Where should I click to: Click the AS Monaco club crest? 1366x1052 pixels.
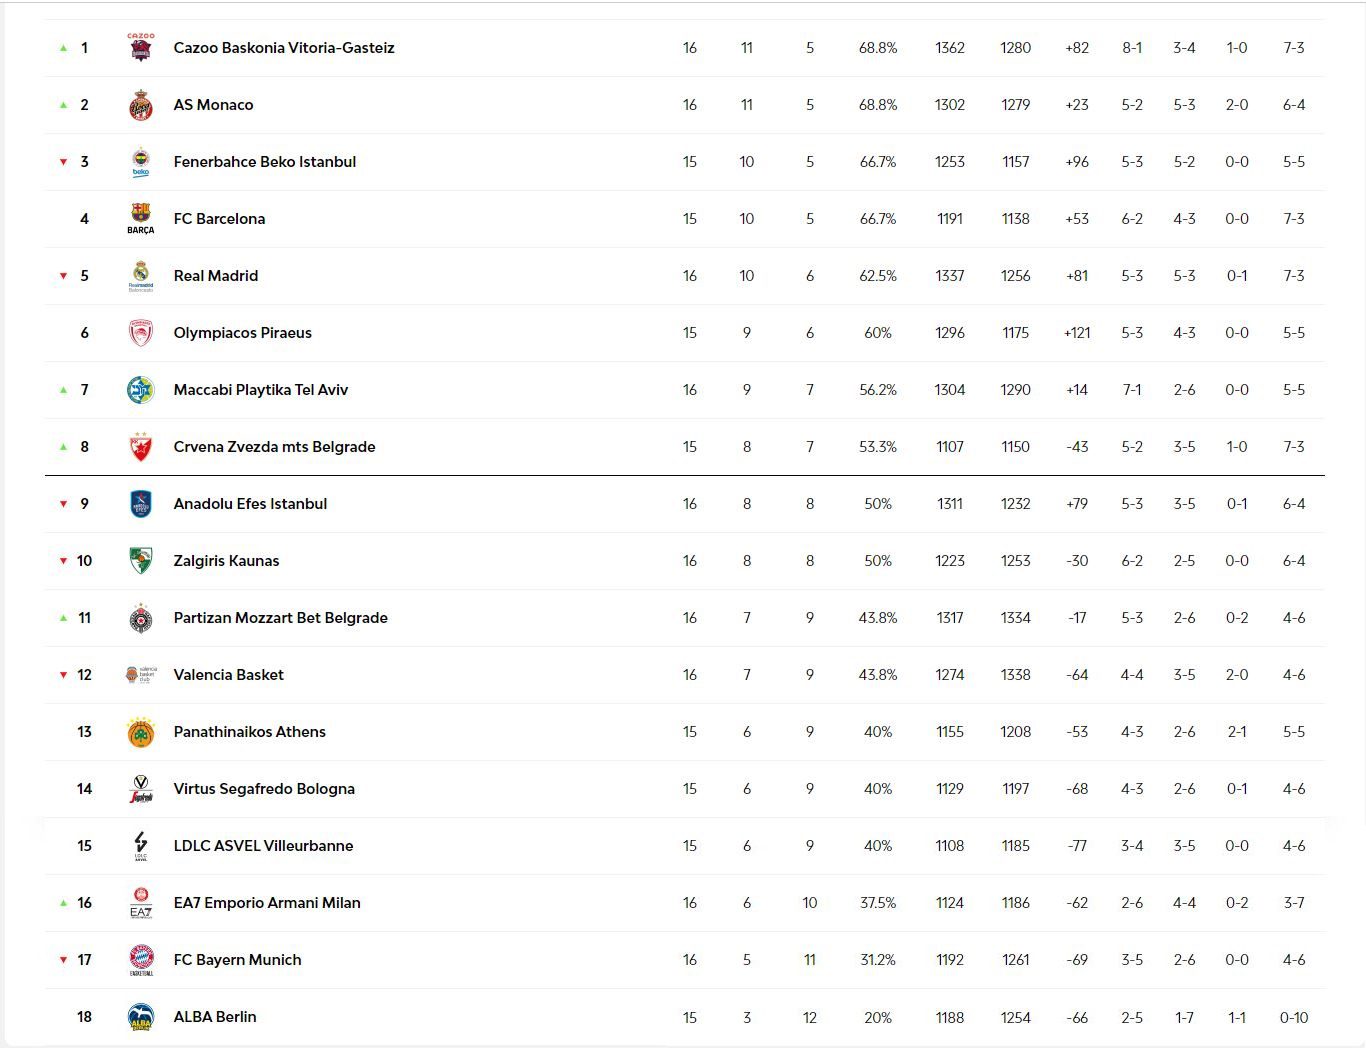[x=141, y=105]
